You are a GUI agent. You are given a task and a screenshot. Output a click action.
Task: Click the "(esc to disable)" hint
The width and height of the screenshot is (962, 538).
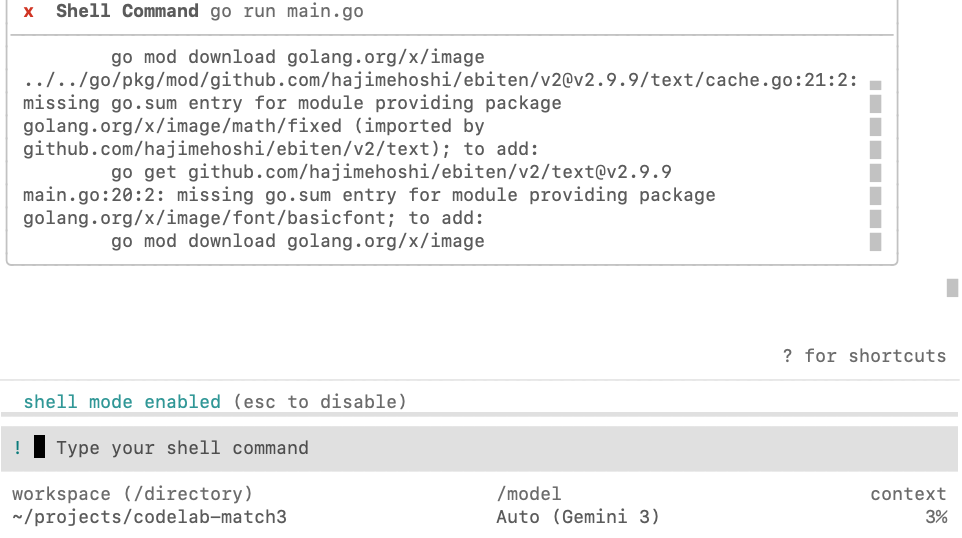(x=320, y=402)
